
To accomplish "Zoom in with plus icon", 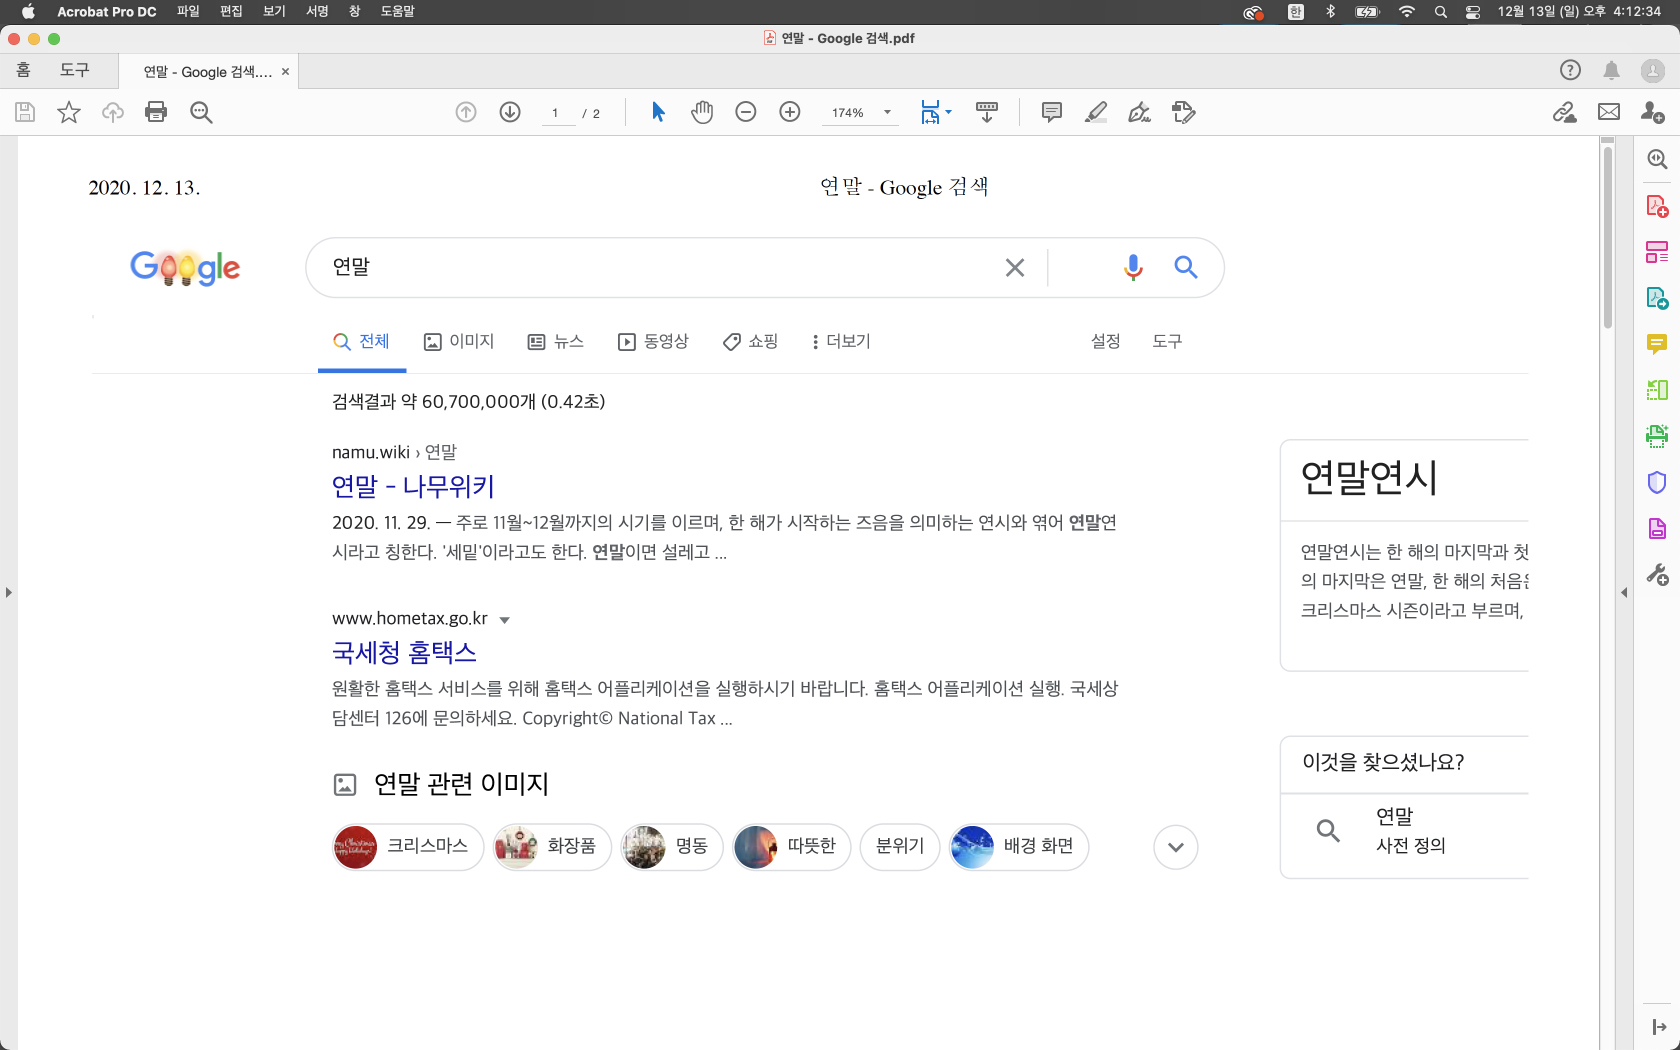I will point(790,112).
